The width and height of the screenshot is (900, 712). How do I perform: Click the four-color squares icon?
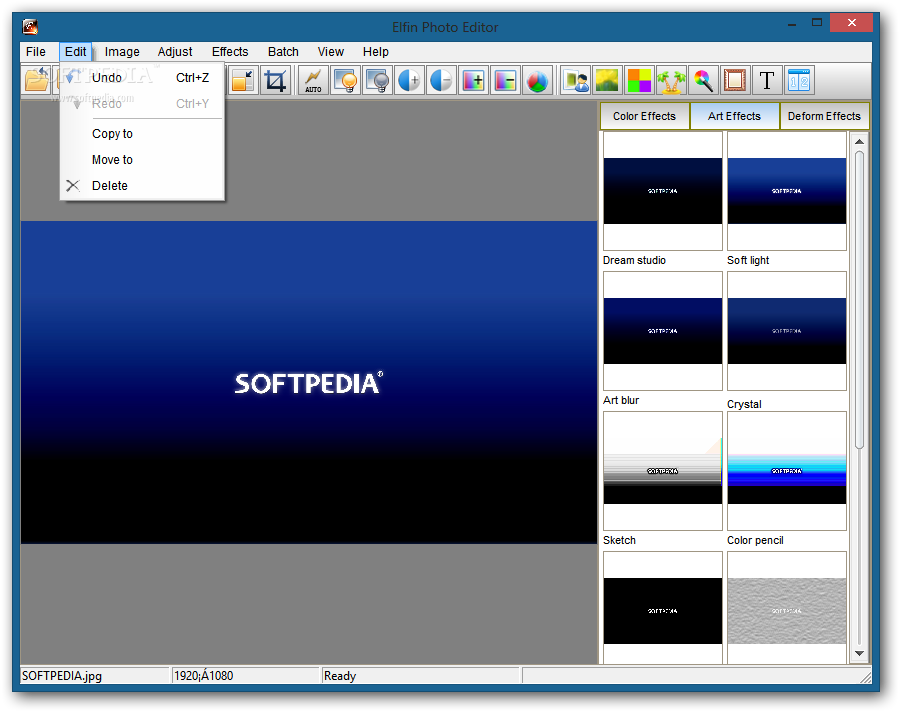click(639, 80)
